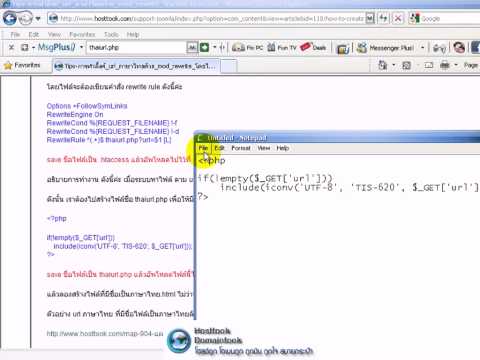Click the toolbar search field containing thaiurl.php
This screenshot has height=360, width=480.
coord(137,47)
